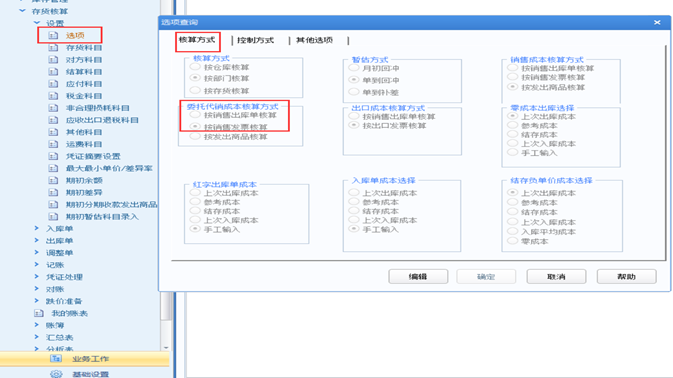
Task: Select 按存货核算 in the 核算方式 group
Action: pyautogui.click(x=195, y=91)
